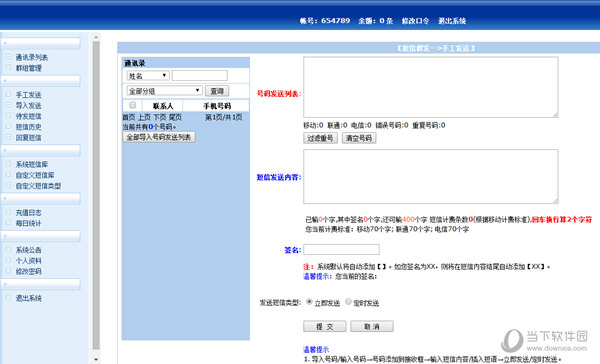The height and width of the screenshot is (364, 600).
Task: Open 自定义短信类型 in the sidebar
Action: (38, 186)
